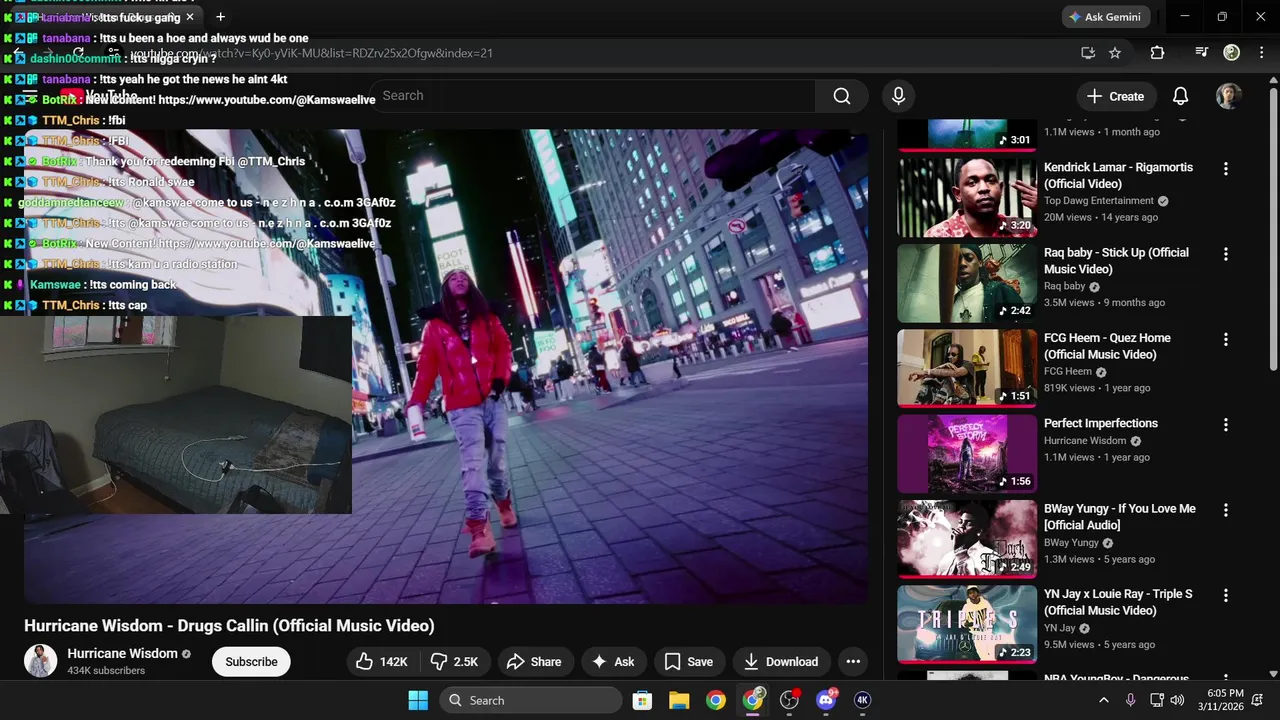Open Microsoft Store from the taskbar

[x=642, y=700]
